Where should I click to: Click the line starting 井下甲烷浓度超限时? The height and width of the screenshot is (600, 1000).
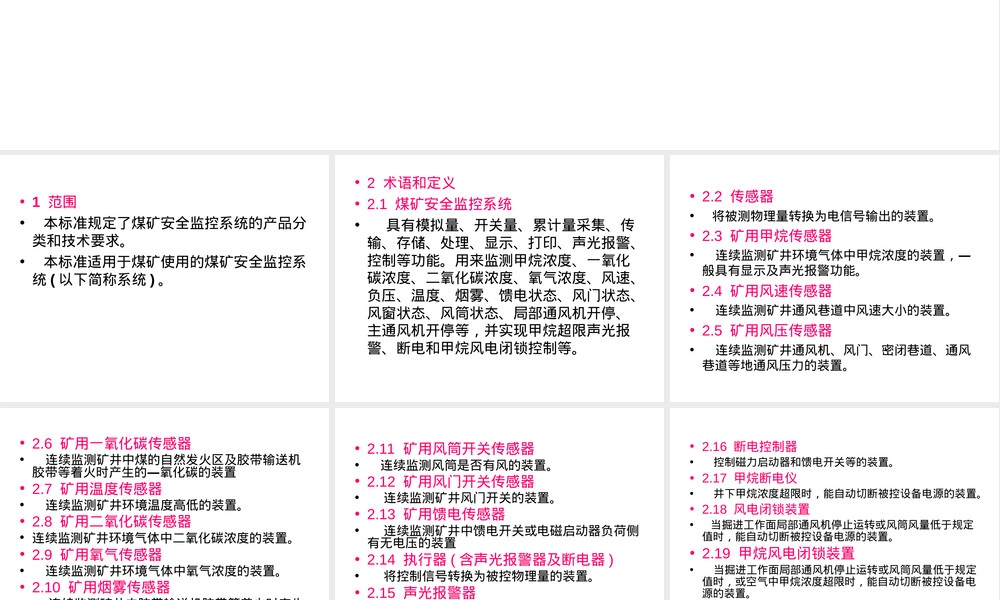pos(848,494)
